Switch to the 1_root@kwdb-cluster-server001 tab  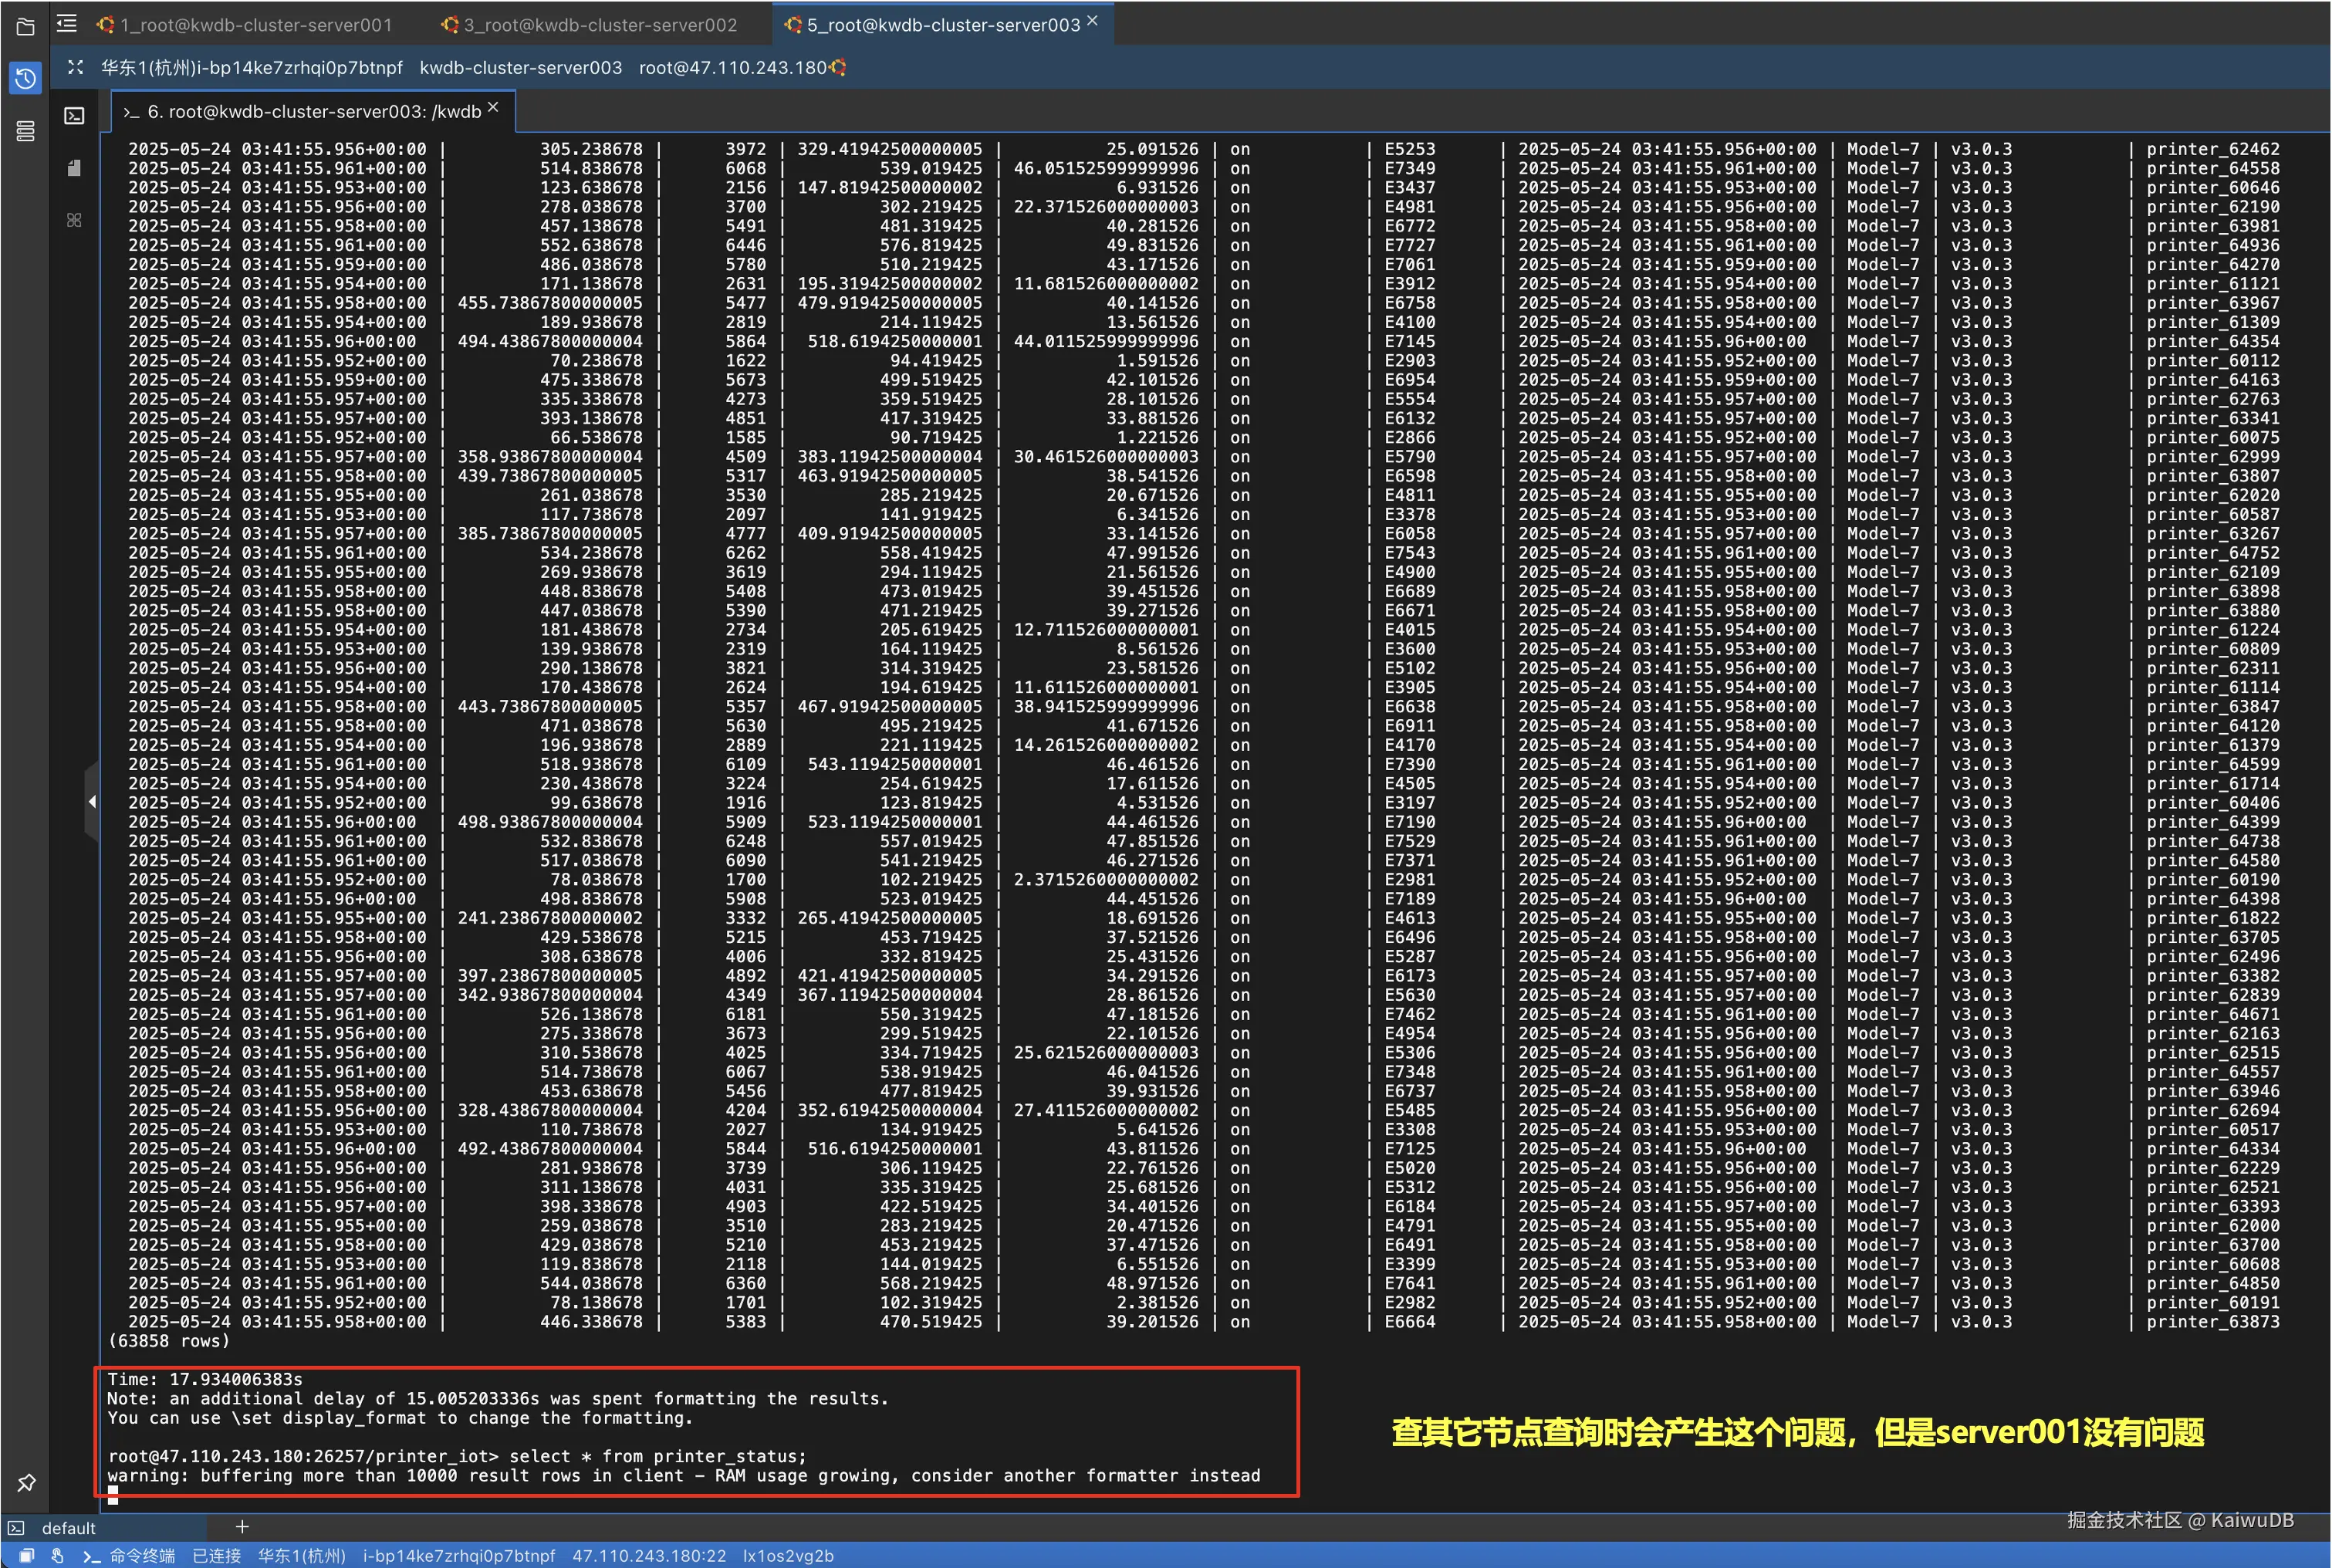tap(245, 25)
